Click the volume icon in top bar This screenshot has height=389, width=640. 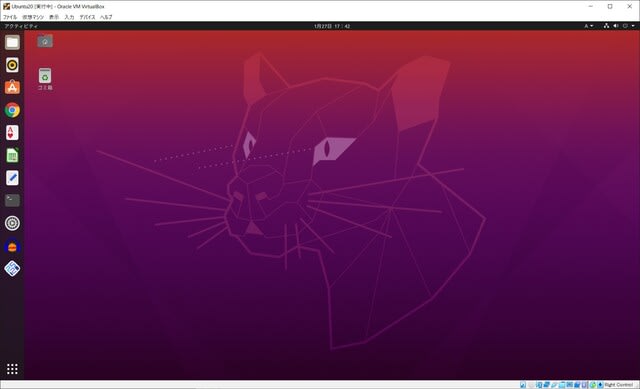[x=616, y=26]
